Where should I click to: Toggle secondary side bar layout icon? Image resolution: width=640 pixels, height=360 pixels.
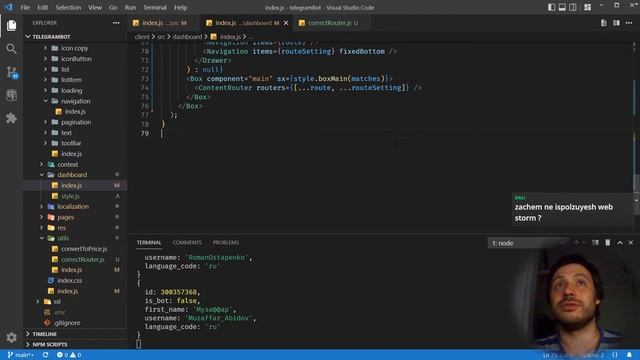[573, 7]
